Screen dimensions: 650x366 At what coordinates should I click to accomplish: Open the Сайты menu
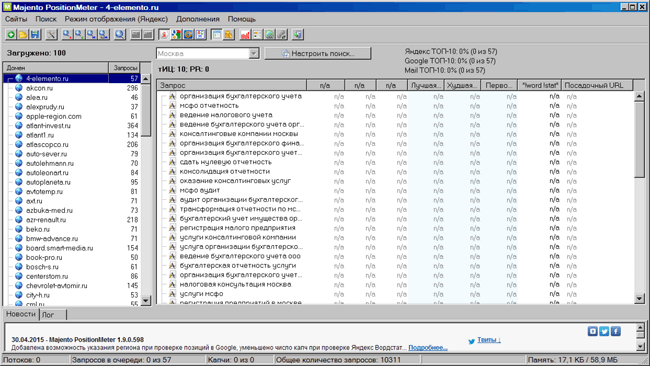pos(16,19)
